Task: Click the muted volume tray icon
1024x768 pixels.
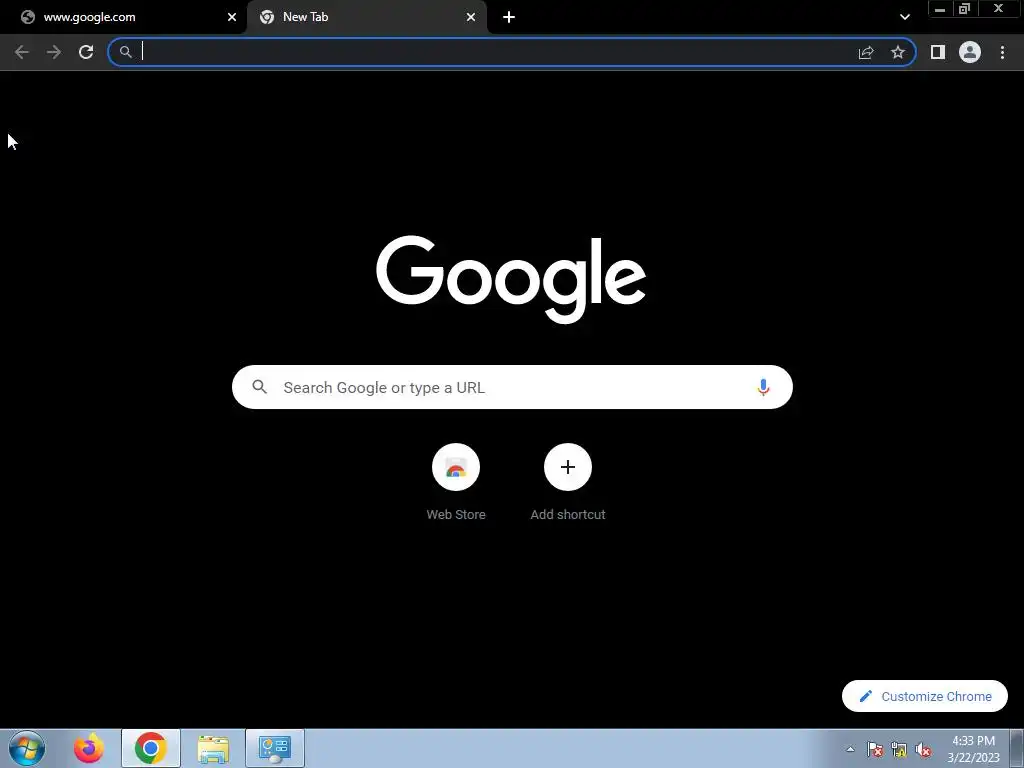Action: pyautogui.click(x=923, y=749)
